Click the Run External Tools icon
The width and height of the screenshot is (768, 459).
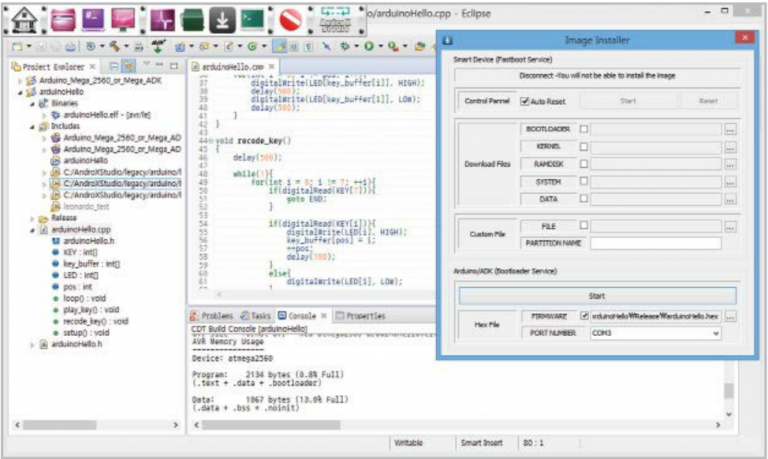[x=393, y=47]
